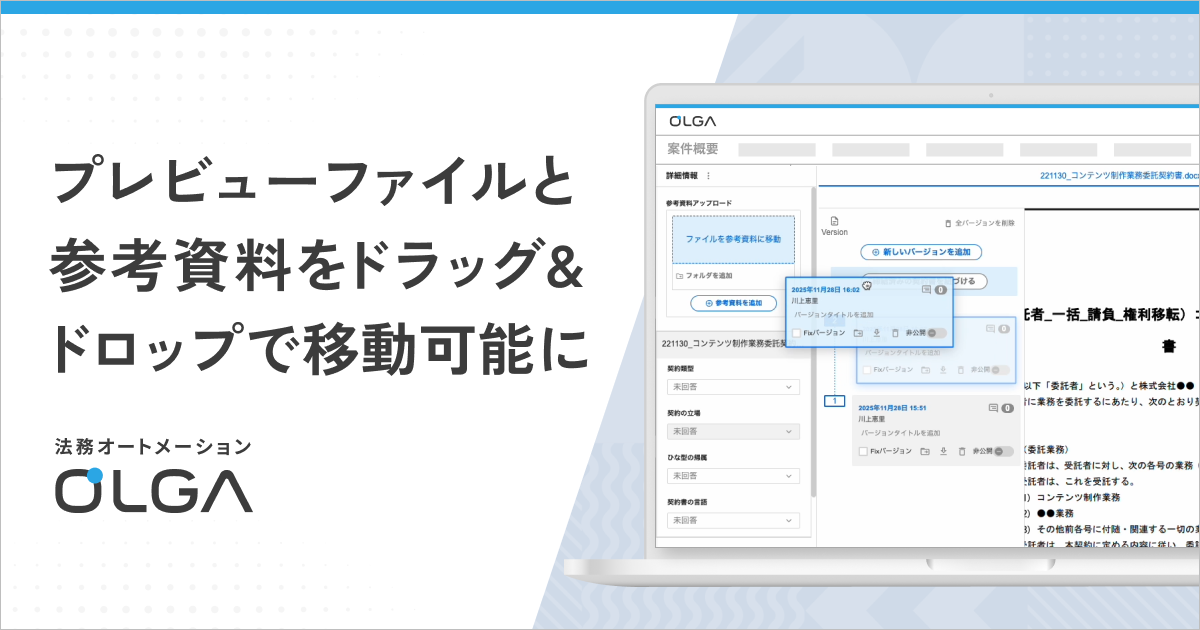Open the kebab menu beside 詳細情報
1200x630 pixels.
coord(708,174)
